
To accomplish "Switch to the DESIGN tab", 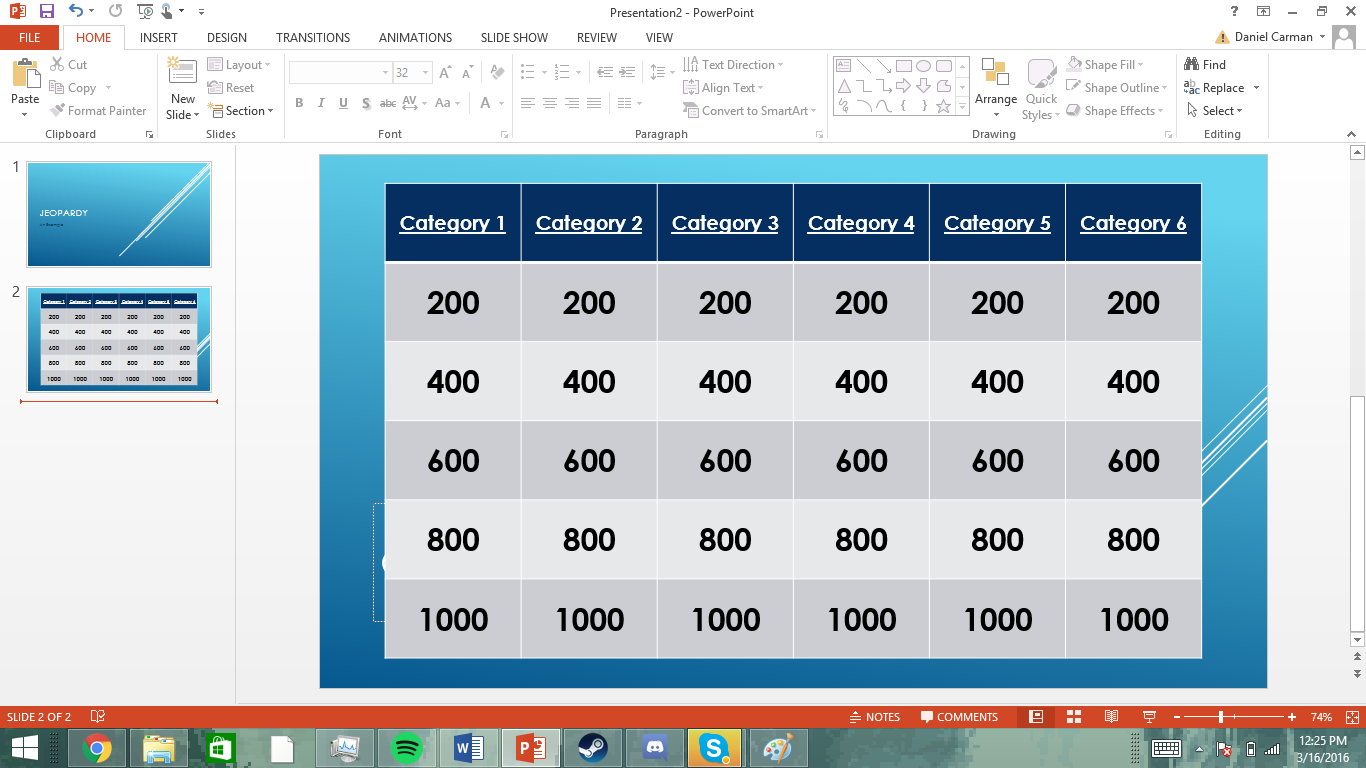I will (227, 37).
